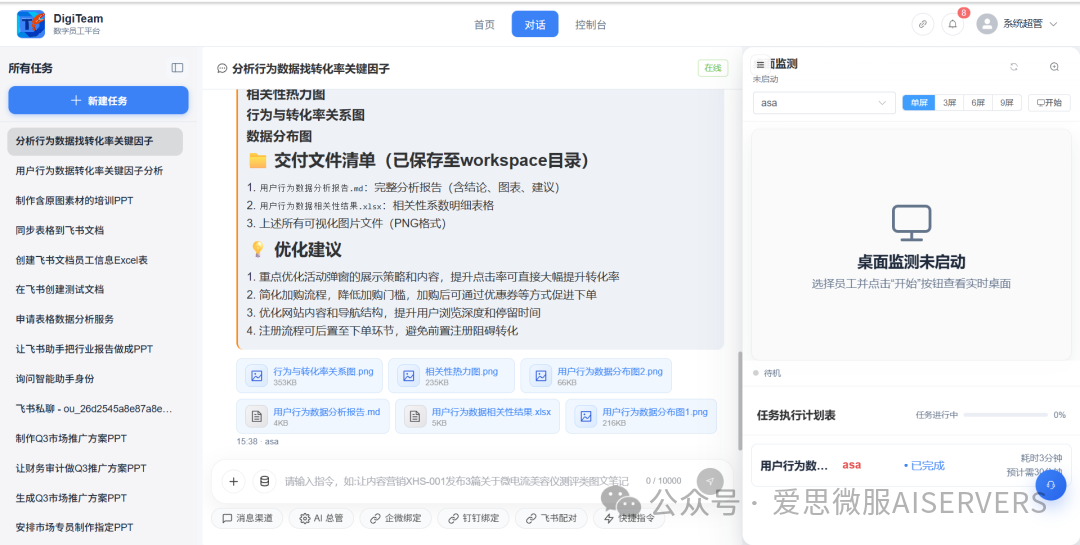
Task: Click the 在线 status badge
Action: click(712, 68)
